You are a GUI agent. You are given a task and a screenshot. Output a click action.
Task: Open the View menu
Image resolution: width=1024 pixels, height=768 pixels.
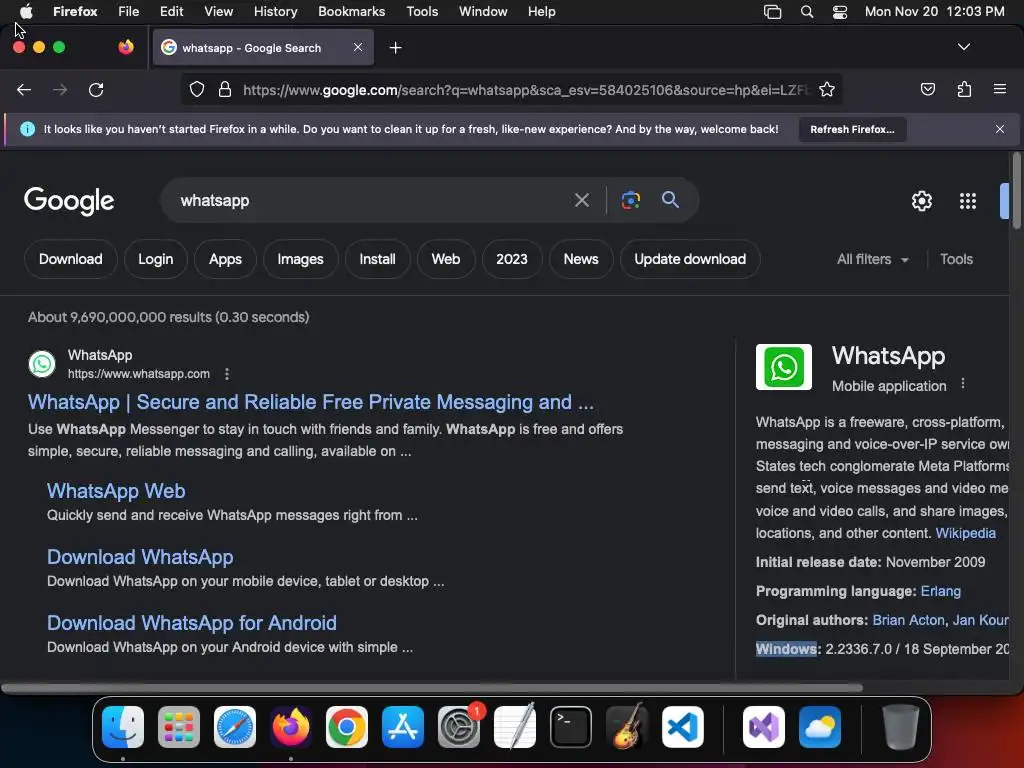coord(218,11)
